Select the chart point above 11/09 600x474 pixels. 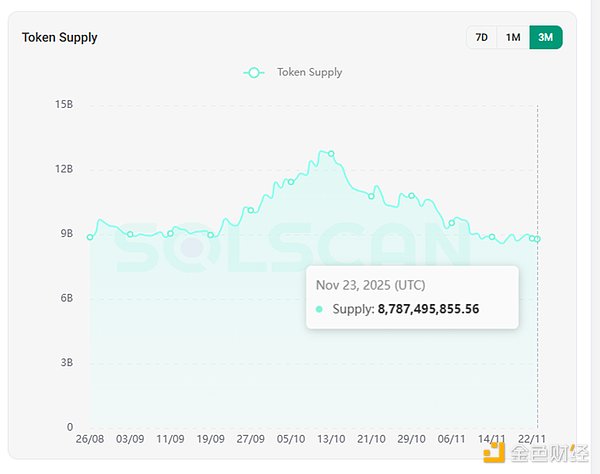tap(170, 234)
